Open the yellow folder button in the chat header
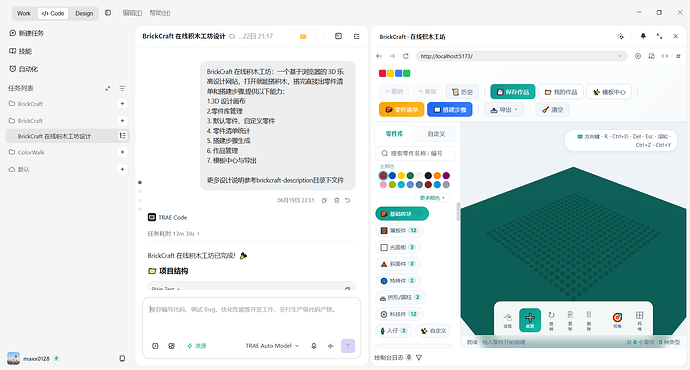690x370 pixels. pos(303,36)
